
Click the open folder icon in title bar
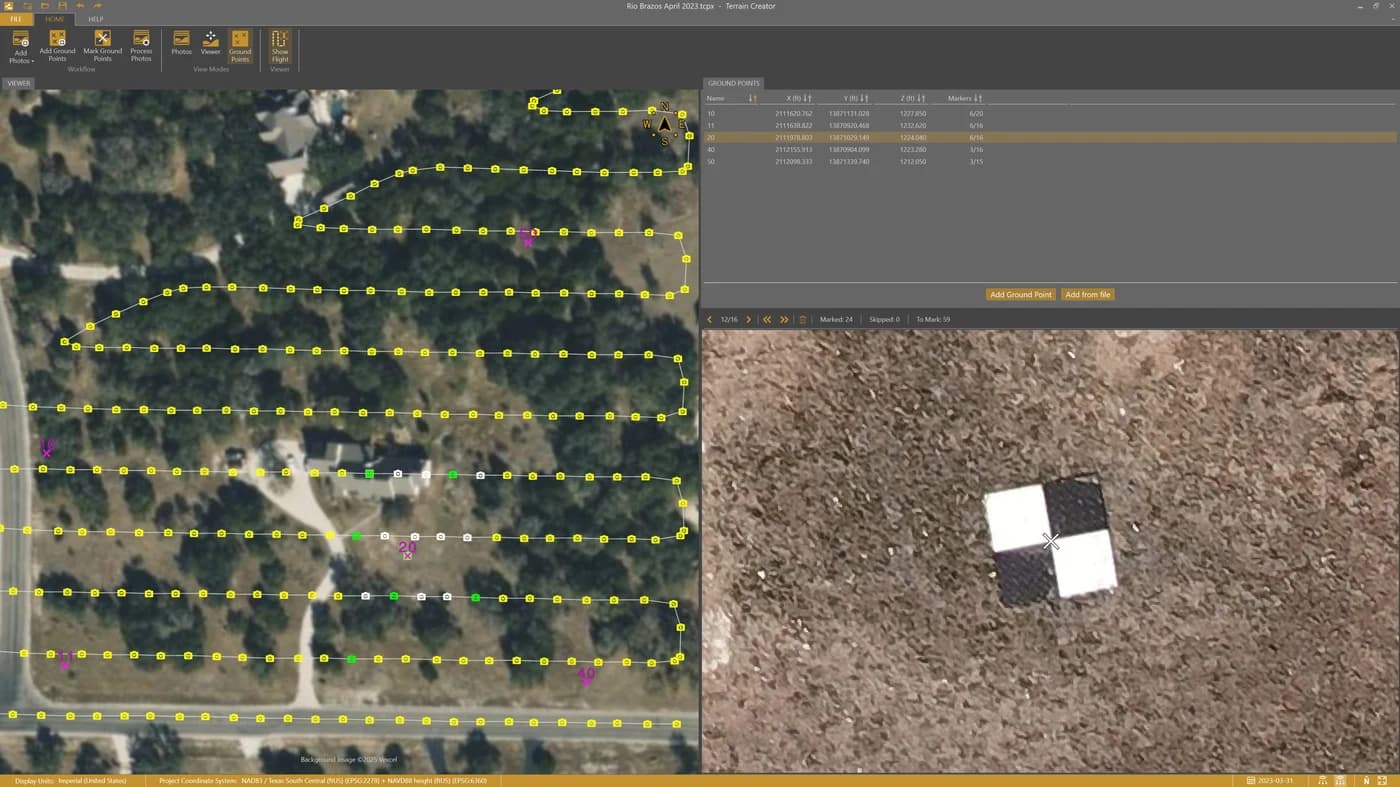[x=45, y=6]
